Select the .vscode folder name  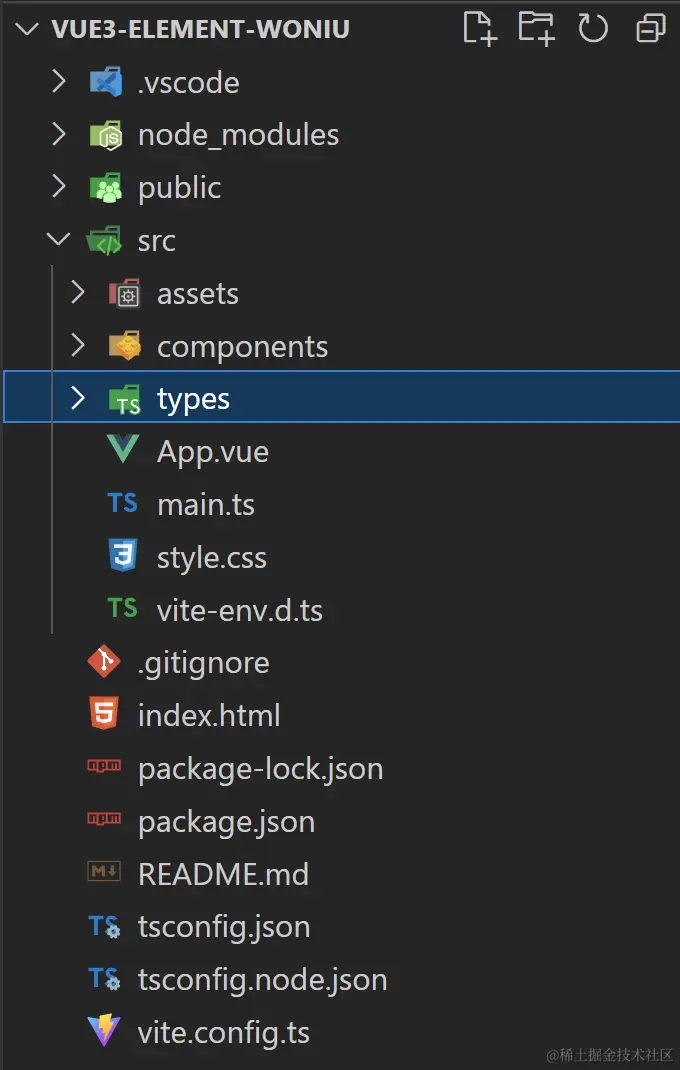[188, 83]
